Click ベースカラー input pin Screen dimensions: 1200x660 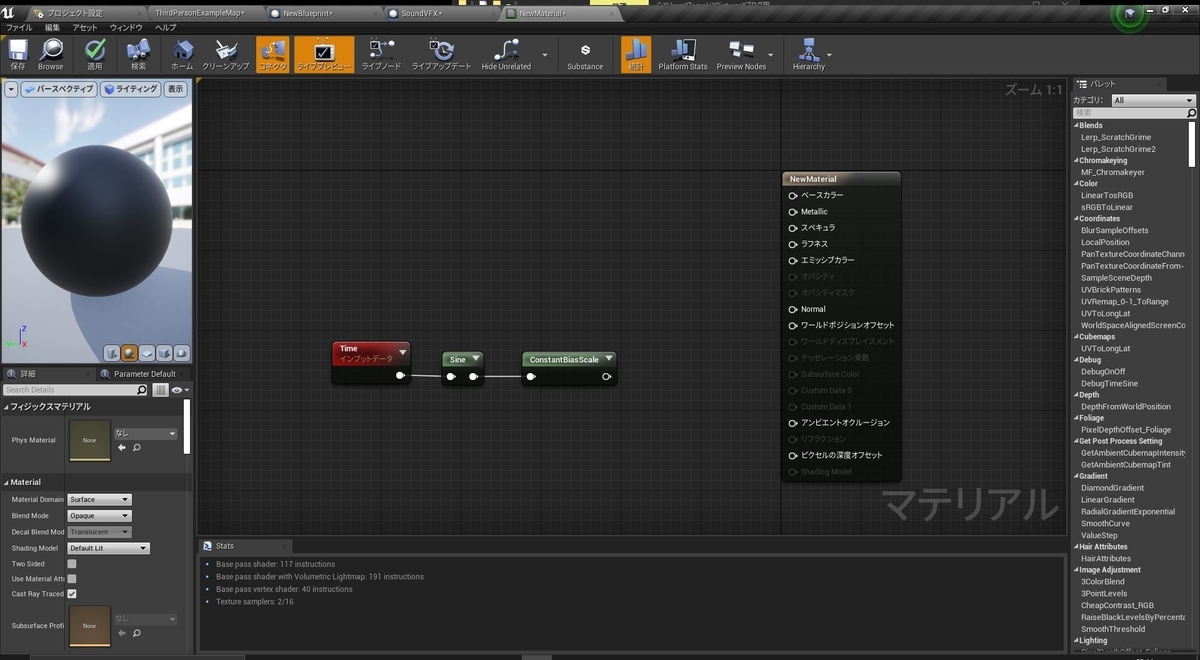point(793,195)
